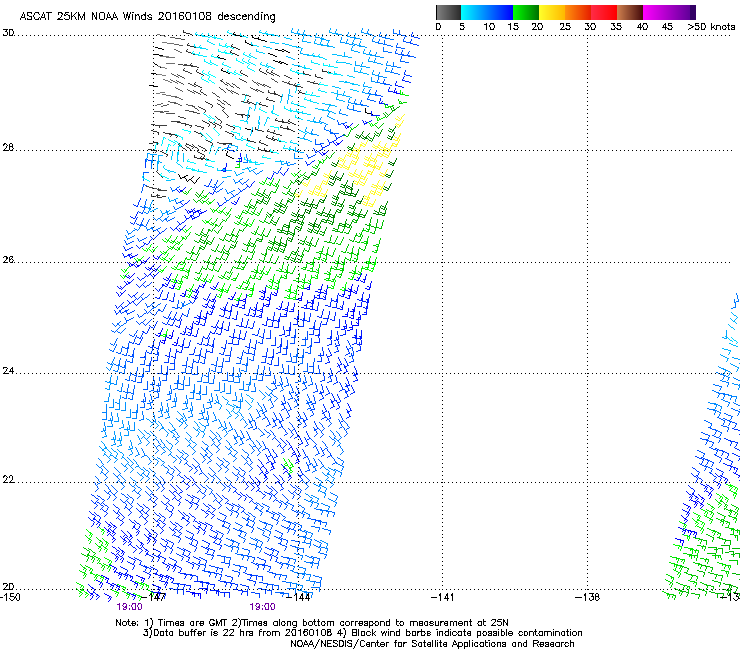Image resolution: width=740 pixels, height=650 pixels.
Task: Click the magenta 40-45 knots legend swatch
Action: pos(656,12)
